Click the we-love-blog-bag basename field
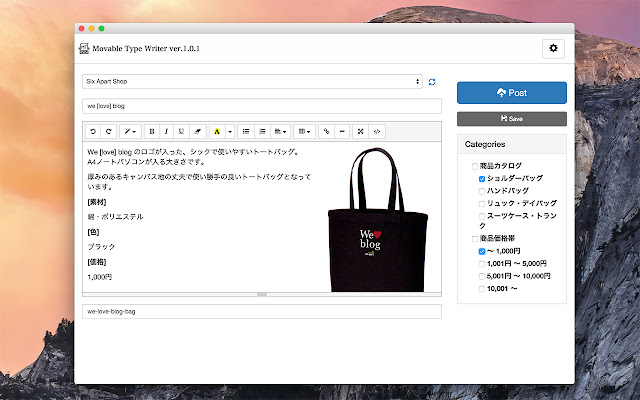640x400 pixels. point(261,311)
